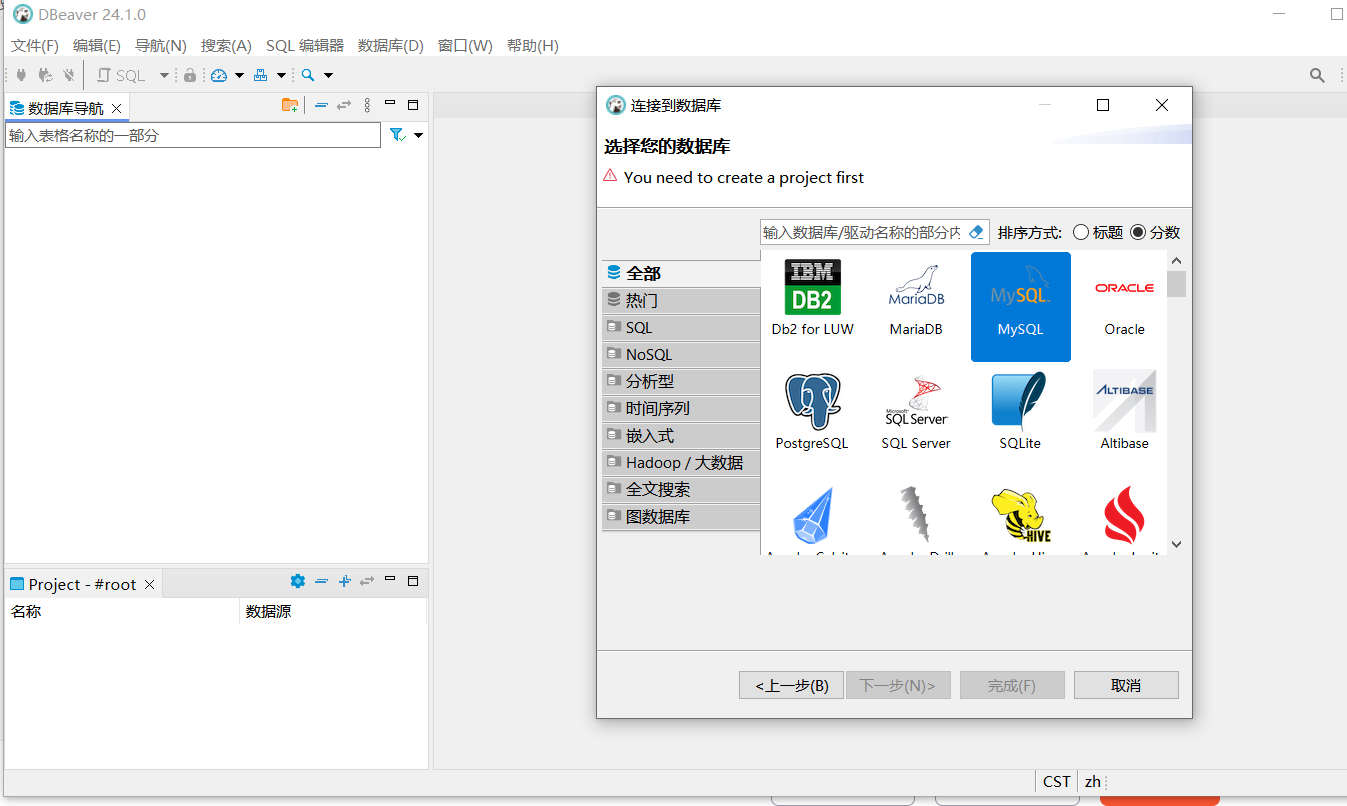Clear the driver search with eraser icon
Image resolution: width=1347 pixels, height=806 pixels.
coord(977,232)
